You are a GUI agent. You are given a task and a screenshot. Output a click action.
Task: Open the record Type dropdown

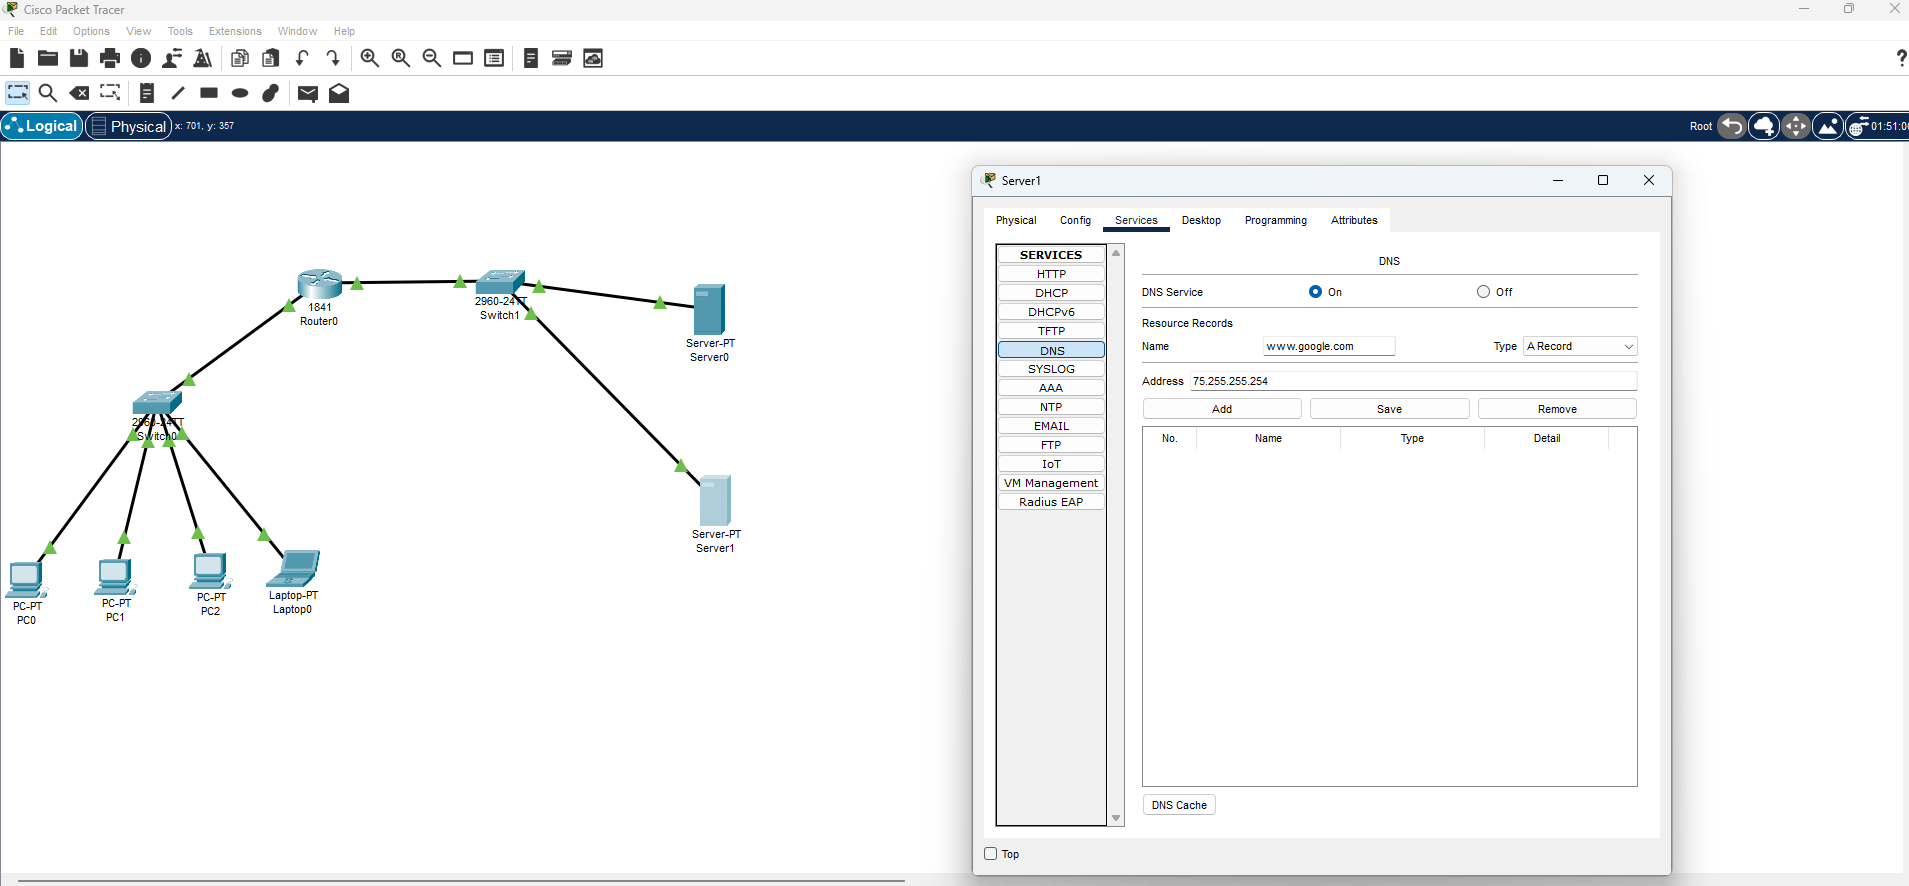pyautogui.click(x=1580, y=346)
